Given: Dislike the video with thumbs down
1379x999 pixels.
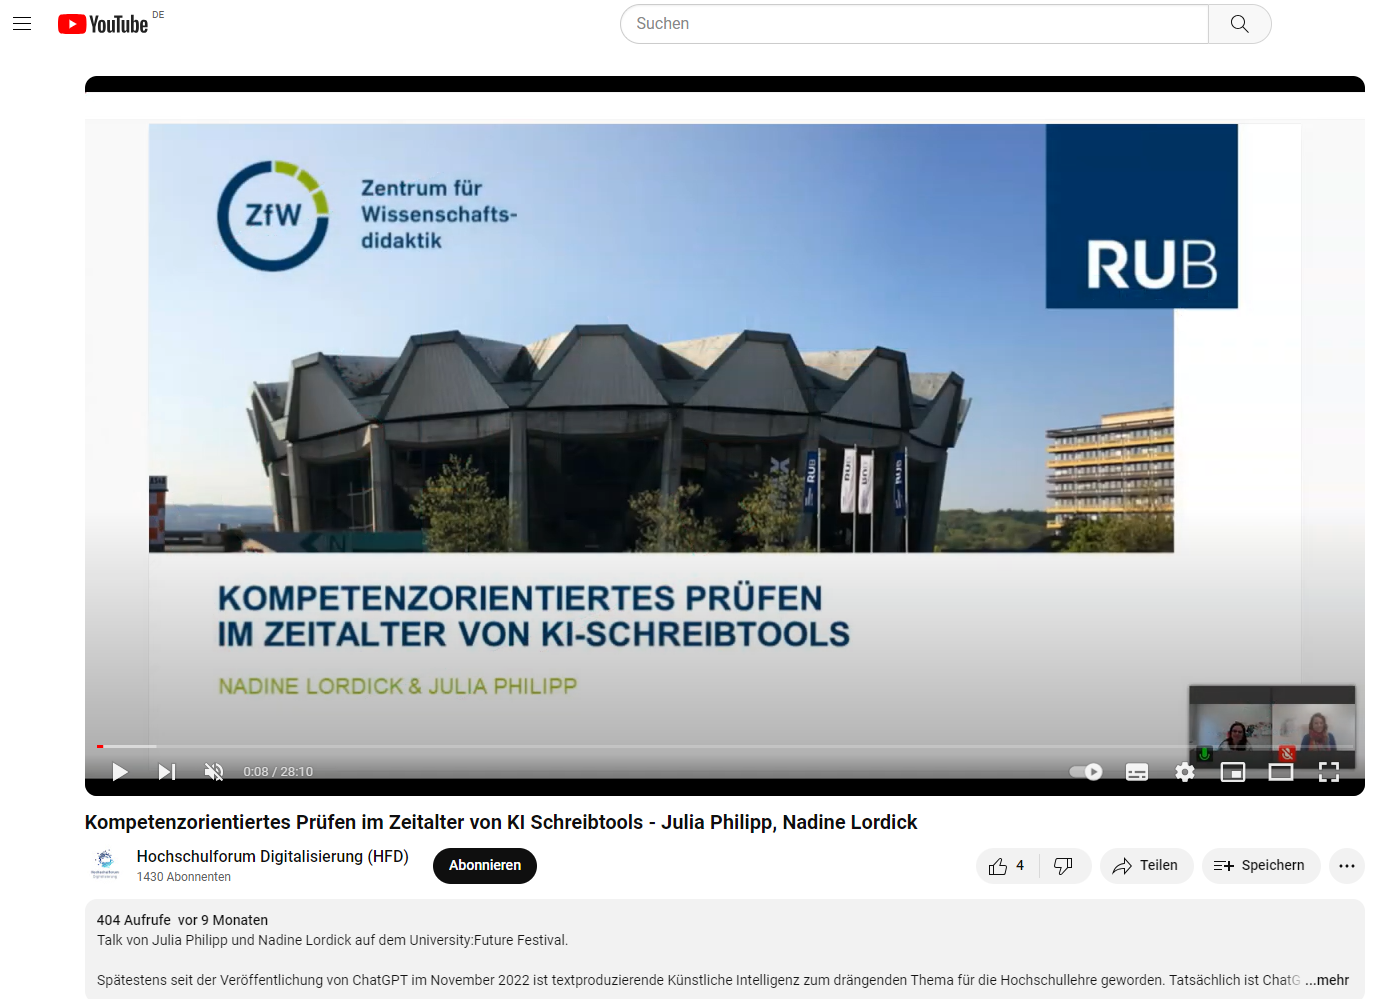Looking at the screenshot, I should [1064, 866].
